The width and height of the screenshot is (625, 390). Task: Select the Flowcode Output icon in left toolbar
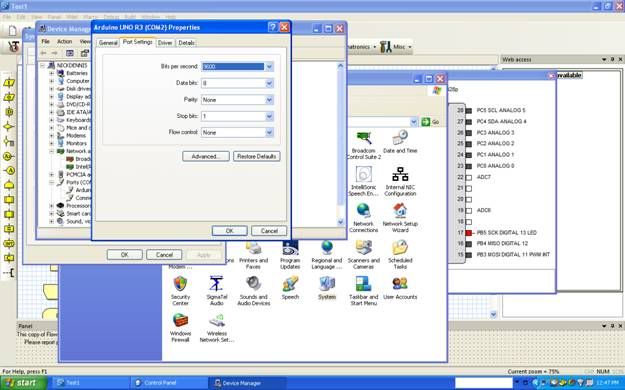coord(9,97)
